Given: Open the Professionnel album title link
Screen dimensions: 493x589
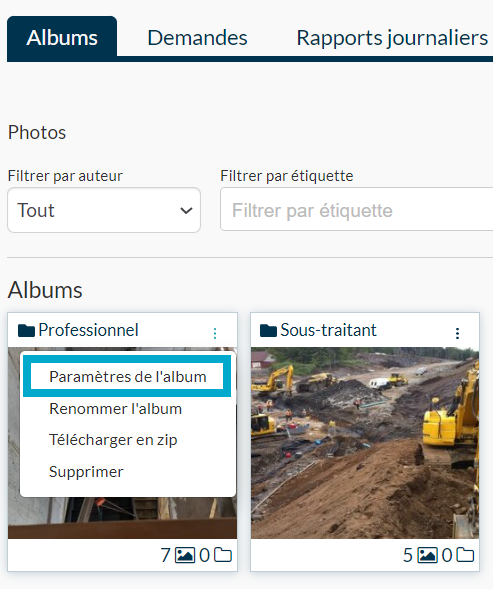Looking at the screenshot, I should (x=88, y=330).
